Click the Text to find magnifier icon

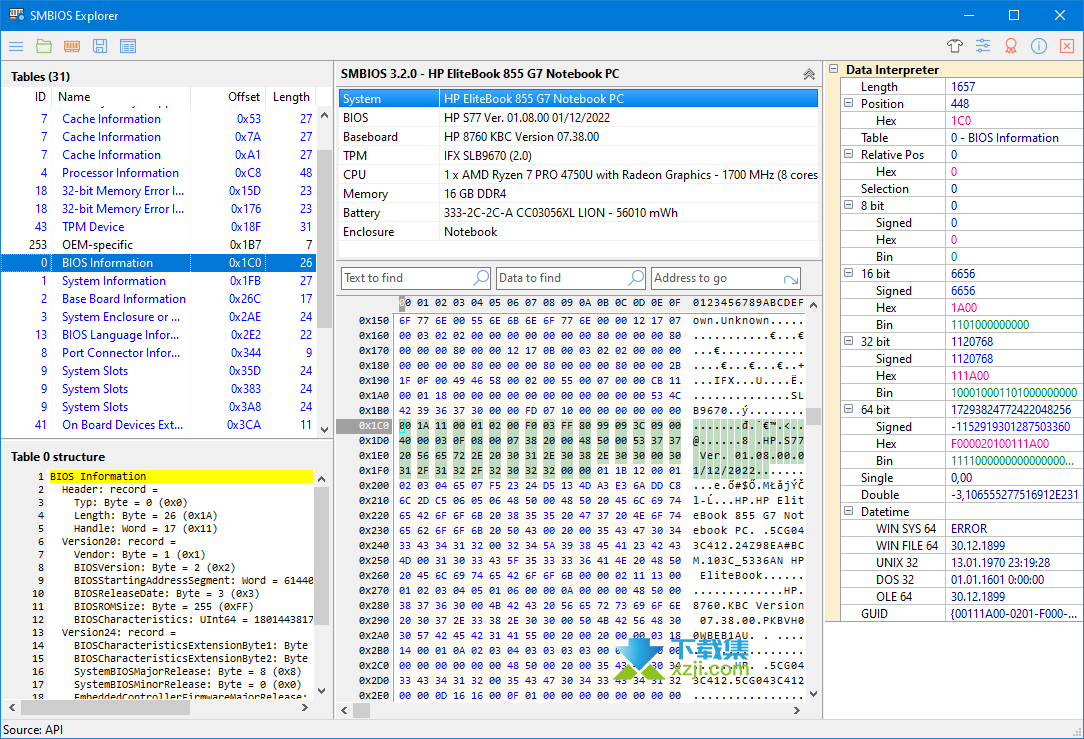(x=480, y=278)
